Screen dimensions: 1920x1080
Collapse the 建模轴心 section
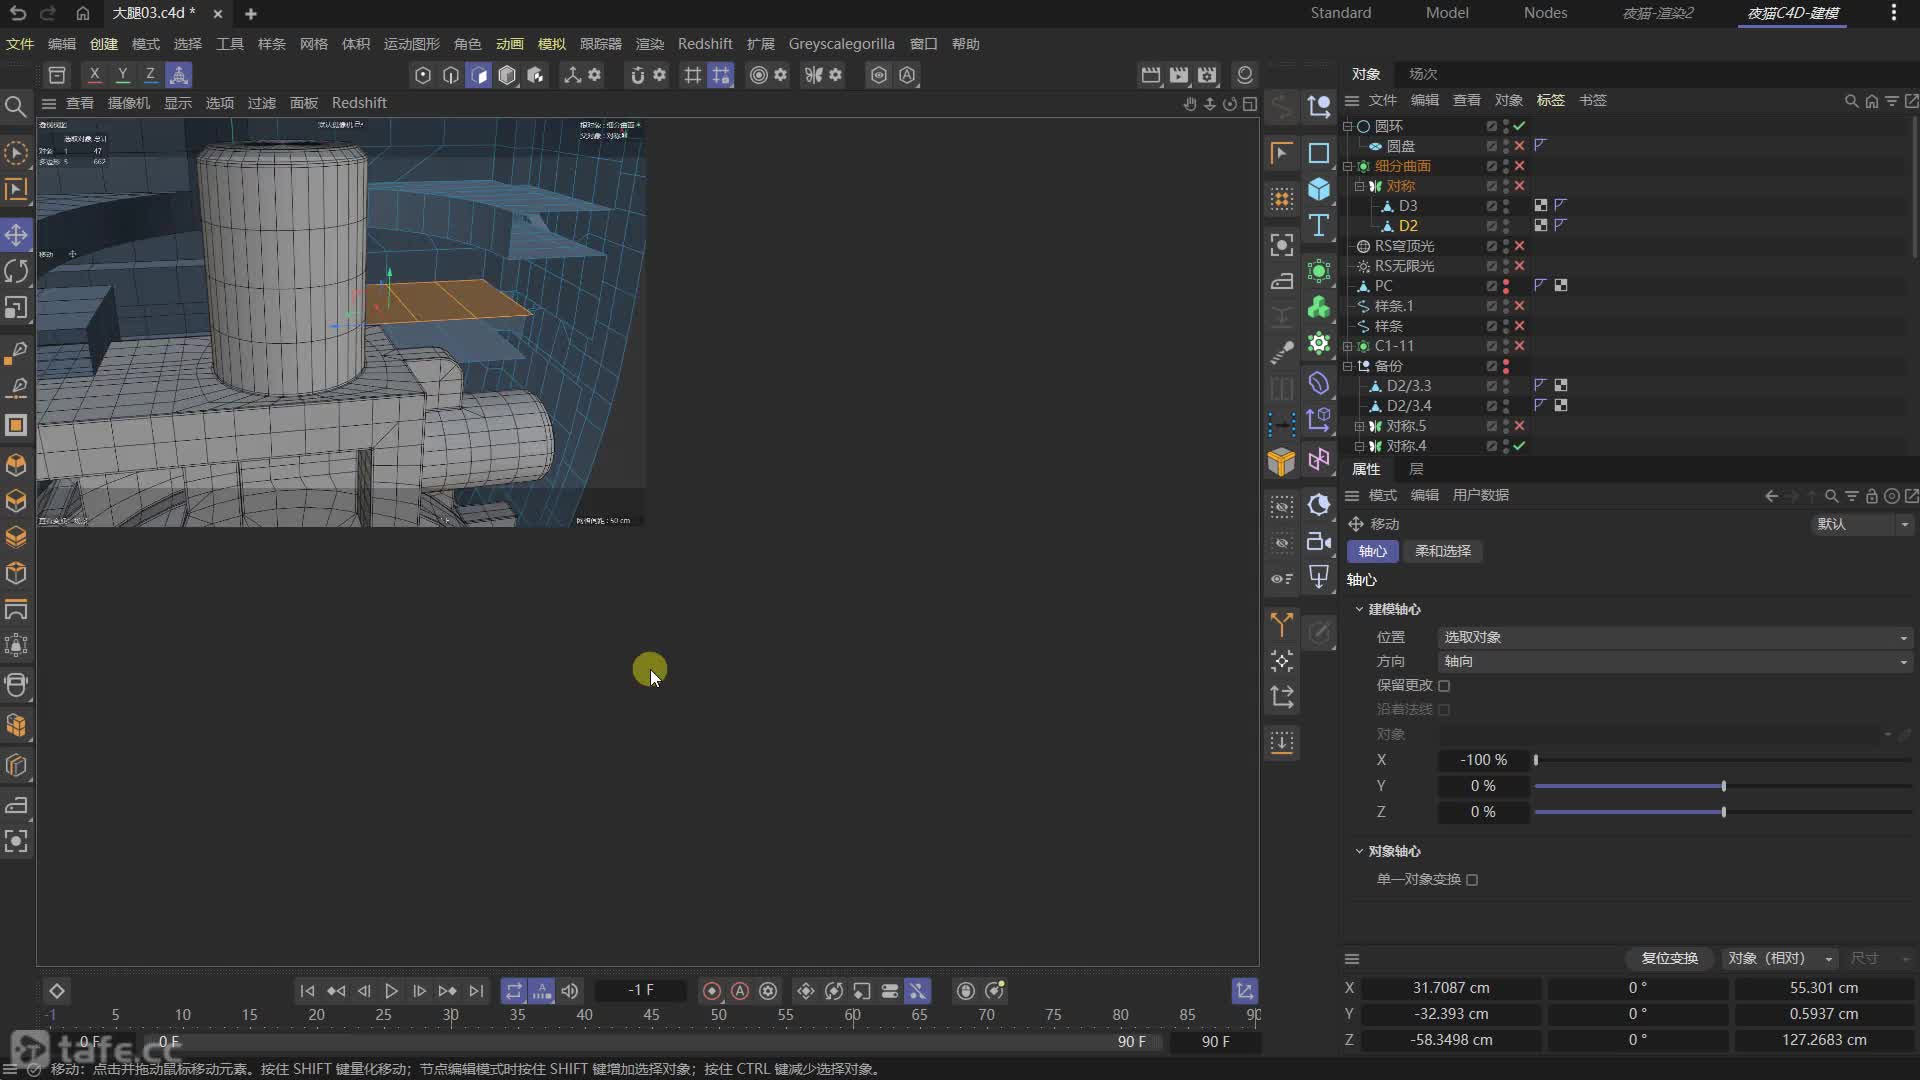[x=1359, y=609]
